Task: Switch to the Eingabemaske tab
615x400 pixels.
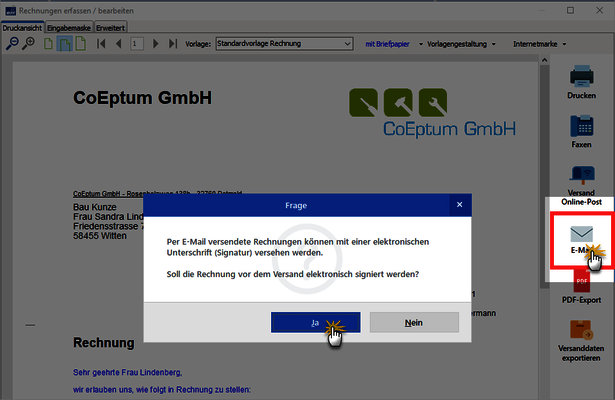Action: [69, 28]
